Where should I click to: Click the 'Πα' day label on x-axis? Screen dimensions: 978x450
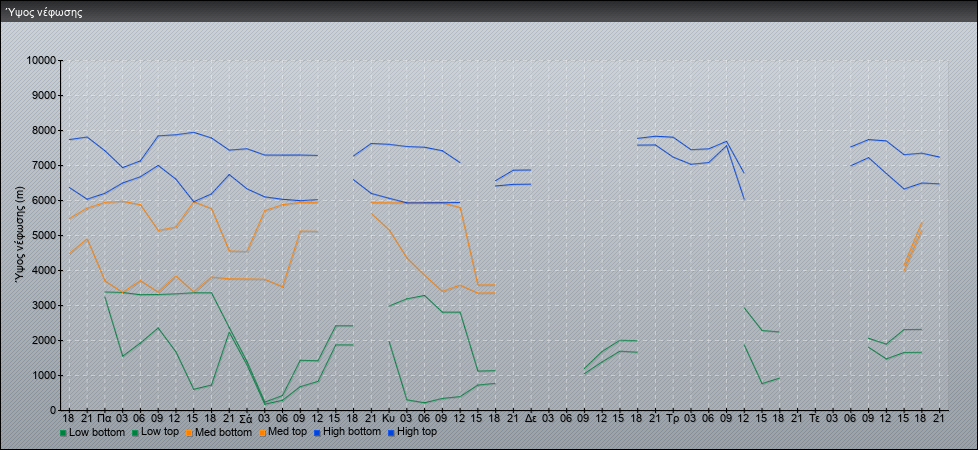[104, 418]
